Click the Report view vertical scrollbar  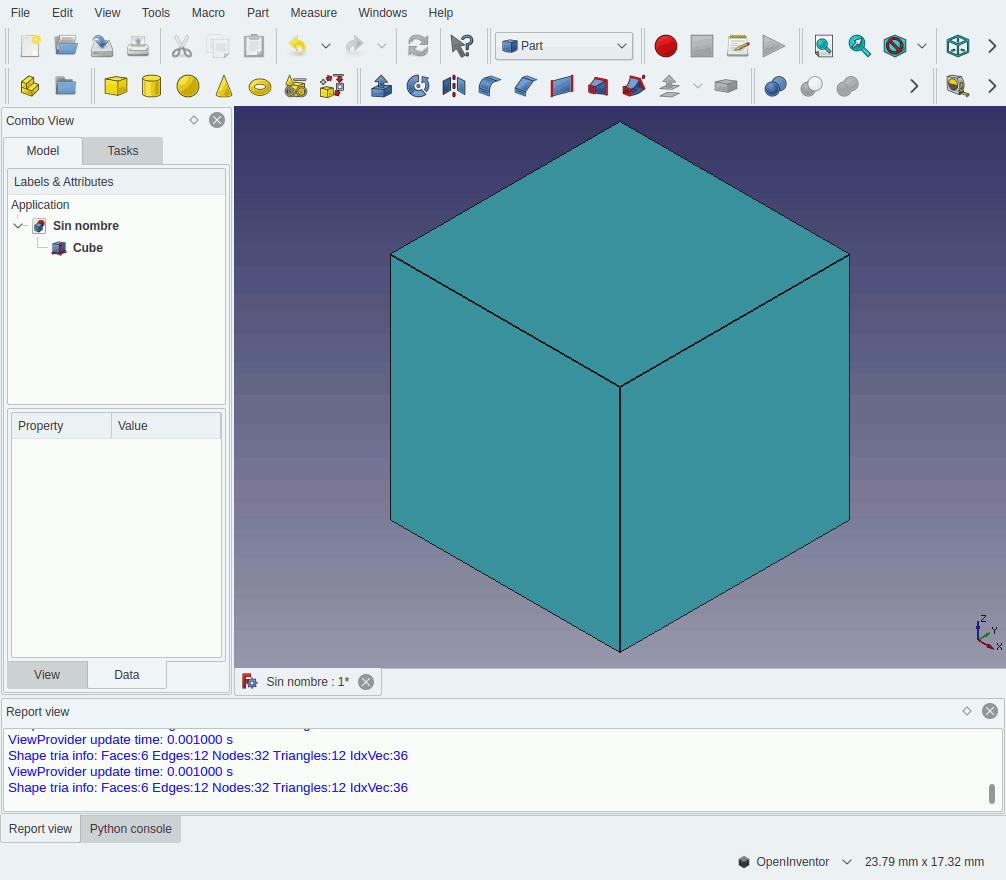[x=992, y=793]
